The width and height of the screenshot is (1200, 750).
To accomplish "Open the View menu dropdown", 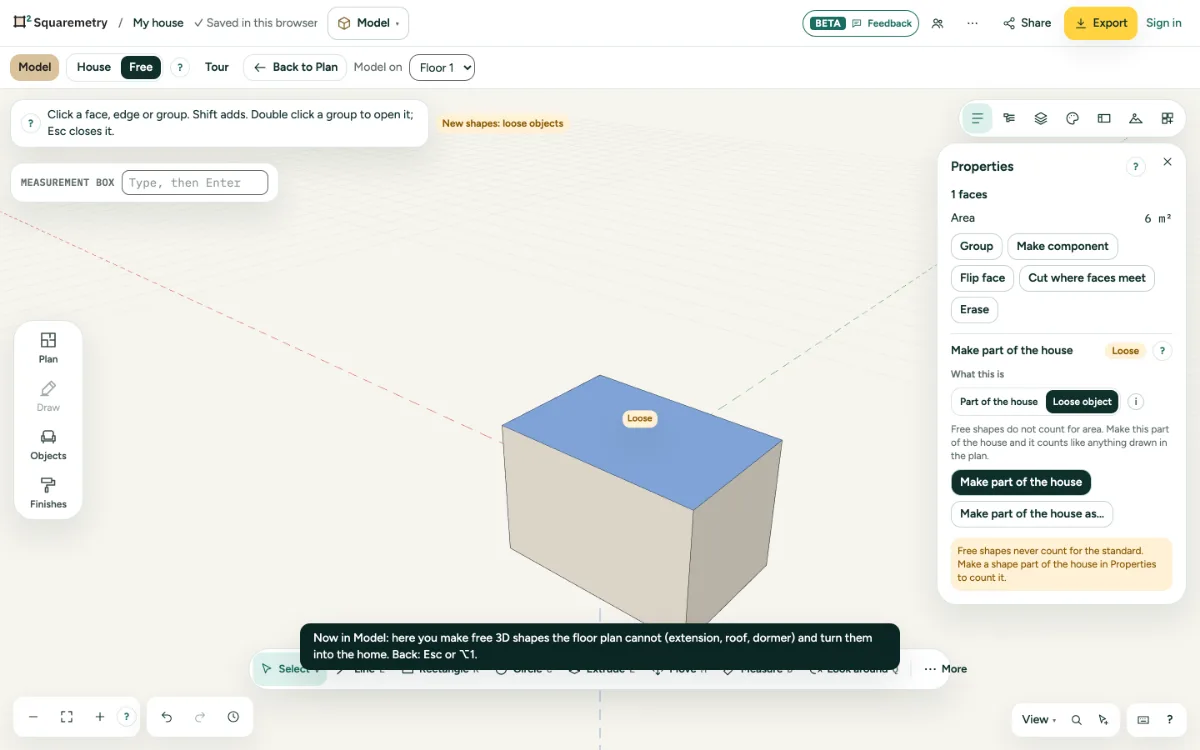I will (1039, 720).
